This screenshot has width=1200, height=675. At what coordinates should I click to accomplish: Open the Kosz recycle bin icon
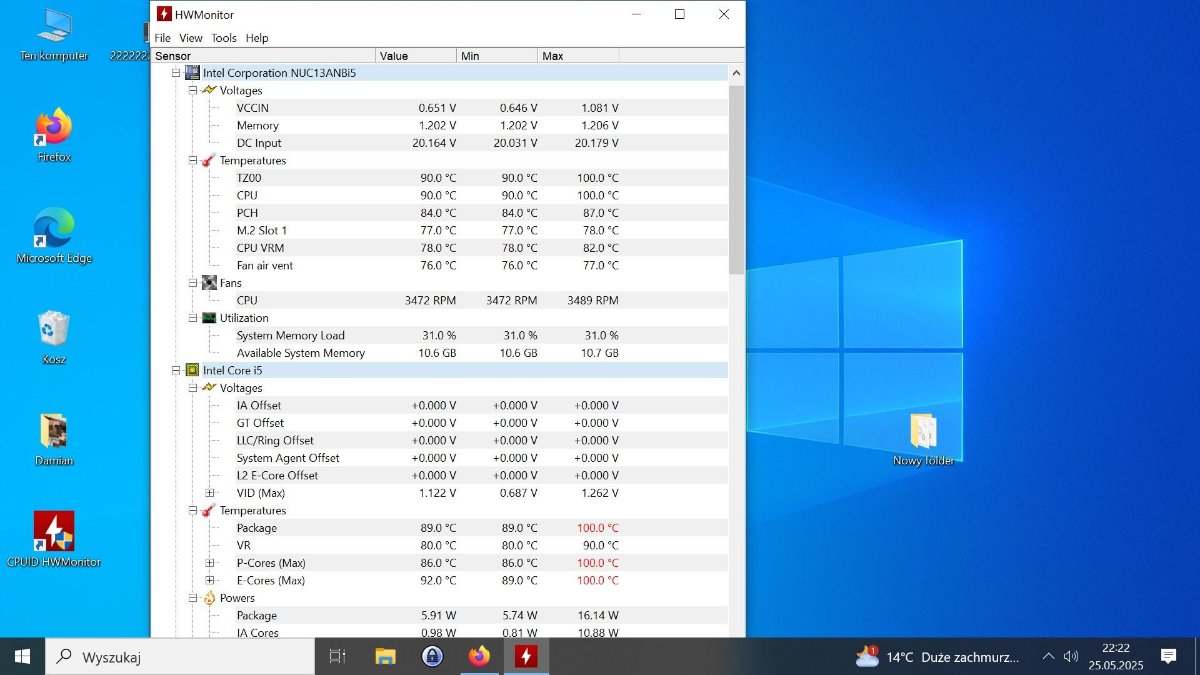54,337
